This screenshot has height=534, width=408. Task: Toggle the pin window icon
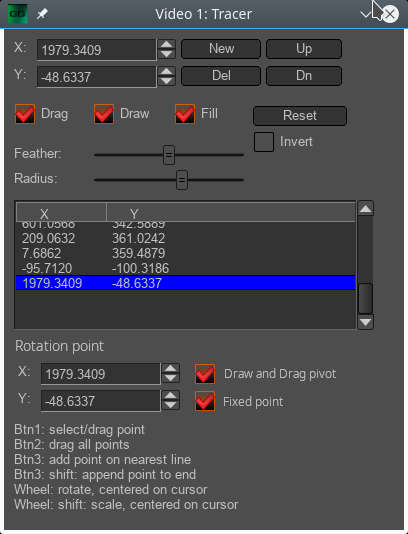42,14
